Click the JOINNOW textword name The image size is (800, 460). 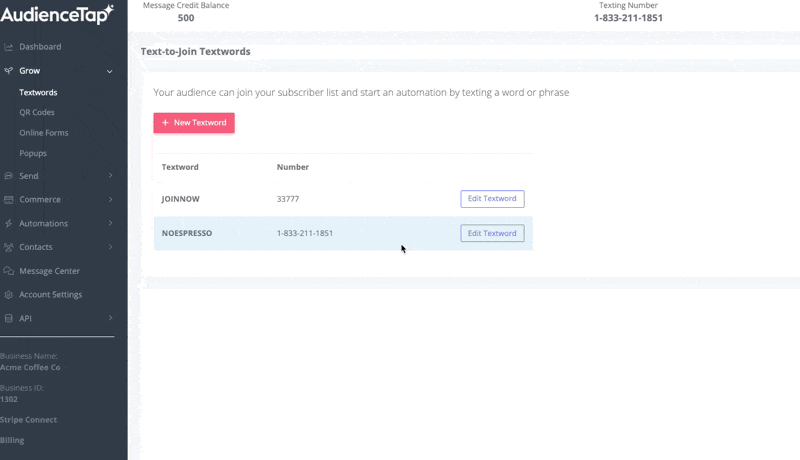coord(181,199)
